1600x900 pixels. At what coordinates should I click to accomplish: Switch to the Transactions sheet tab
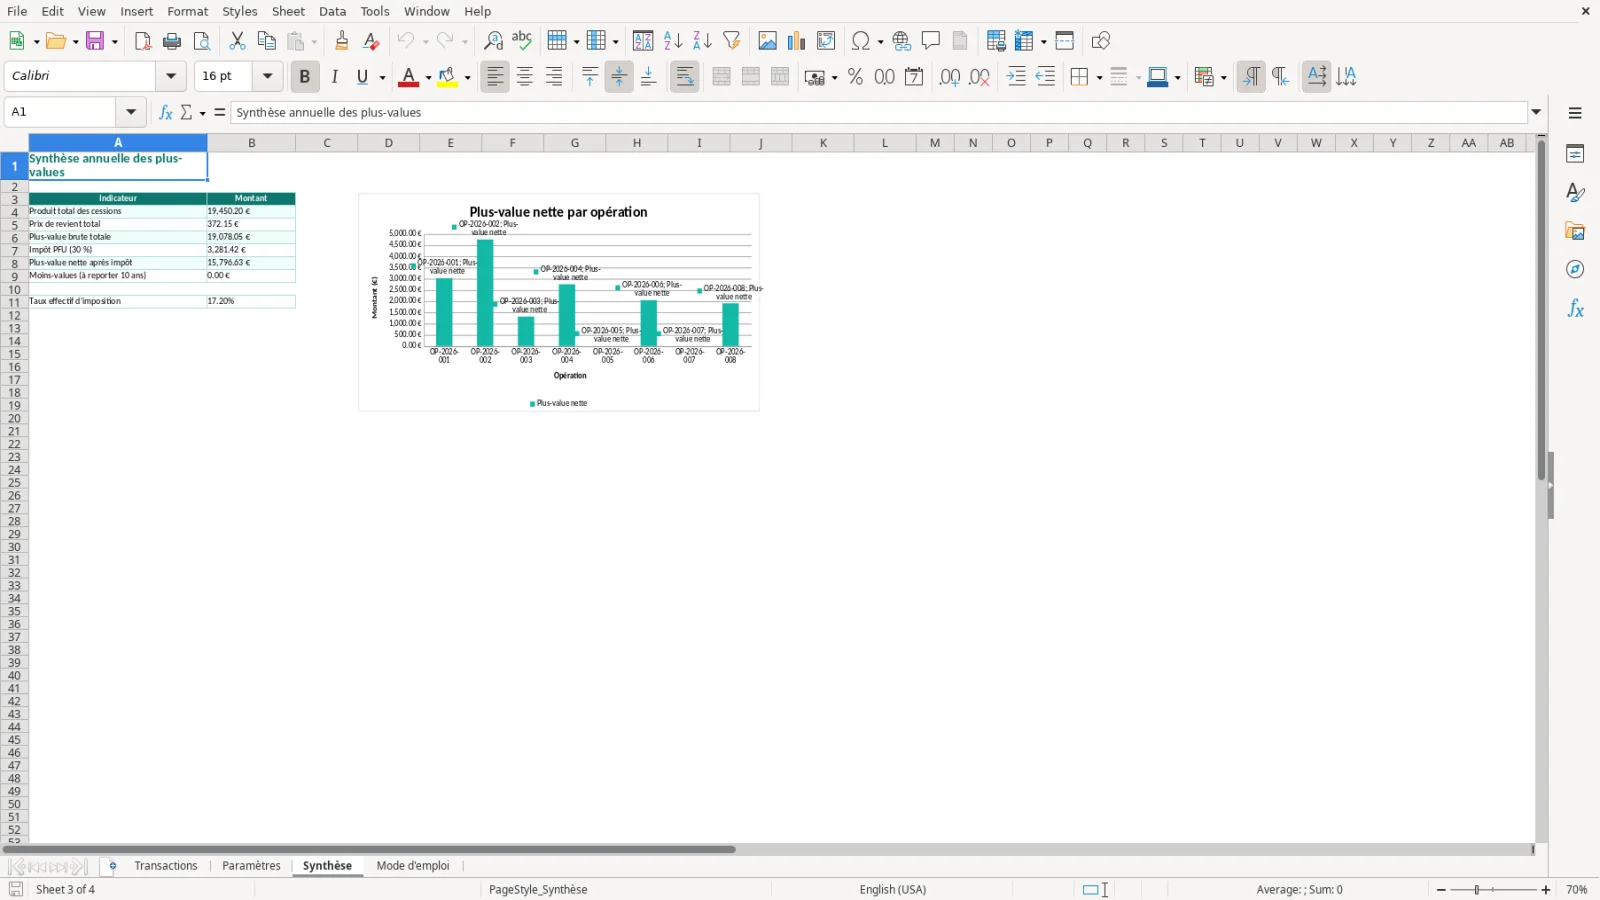(x=166, y=866)
